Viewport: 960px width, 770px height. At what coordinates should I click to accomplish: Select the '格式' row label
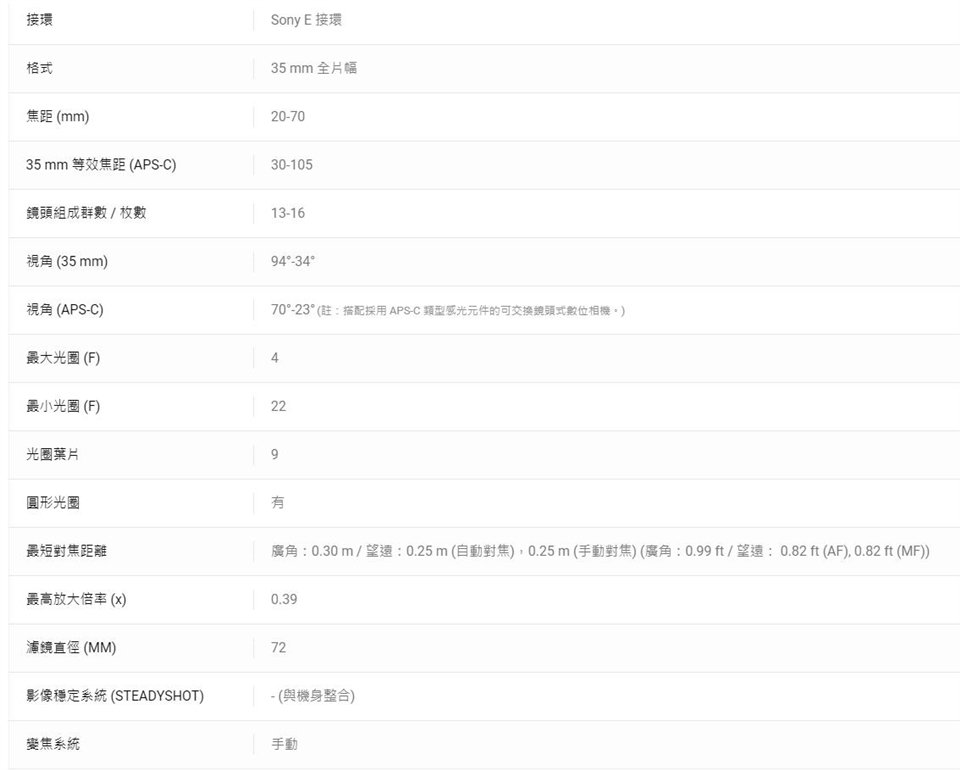point(41,68)
